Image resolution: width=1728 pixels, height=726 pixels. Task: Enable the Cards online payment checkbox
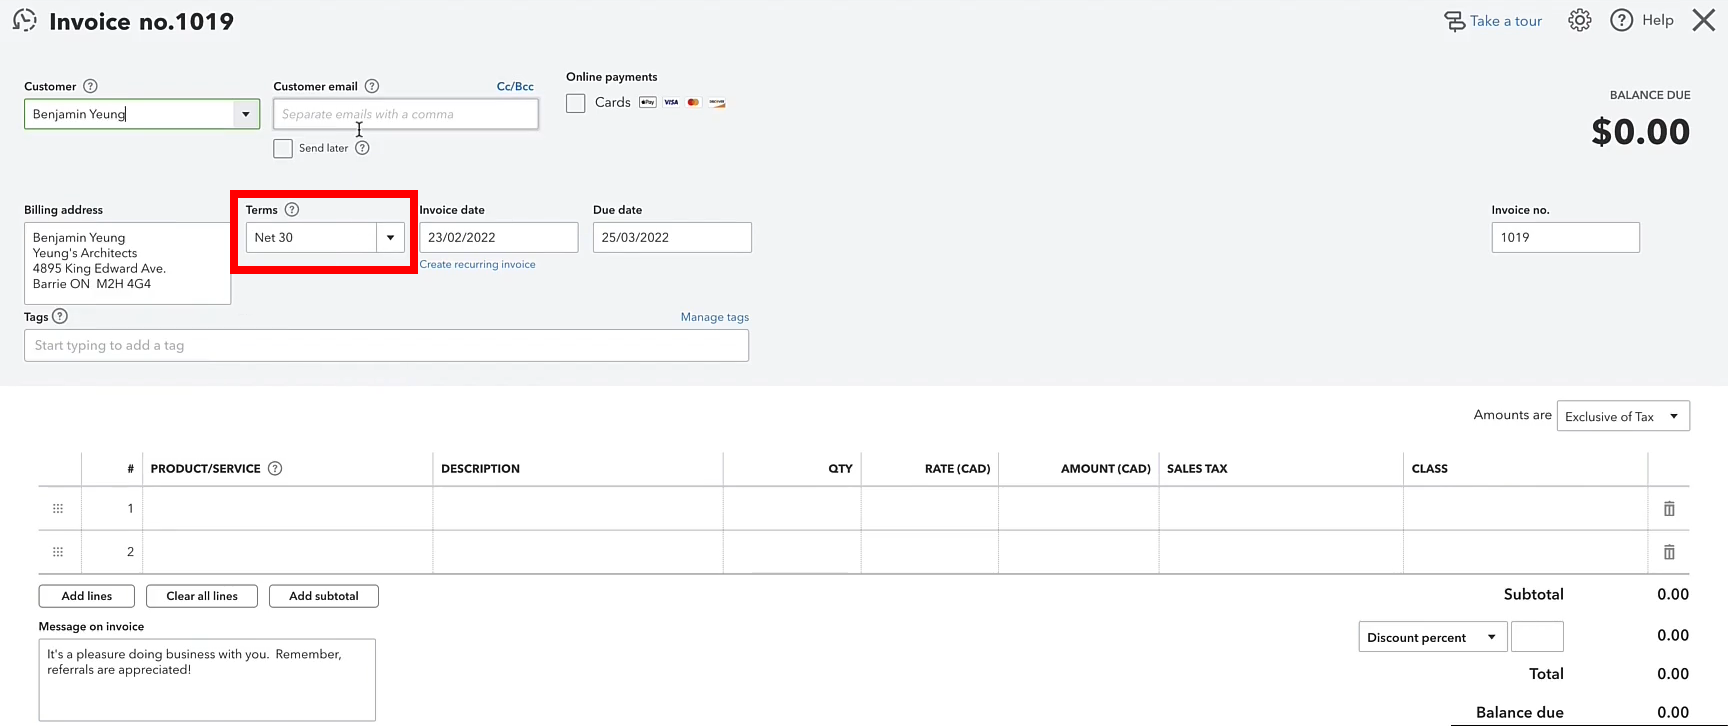click(x=576, y=103)
